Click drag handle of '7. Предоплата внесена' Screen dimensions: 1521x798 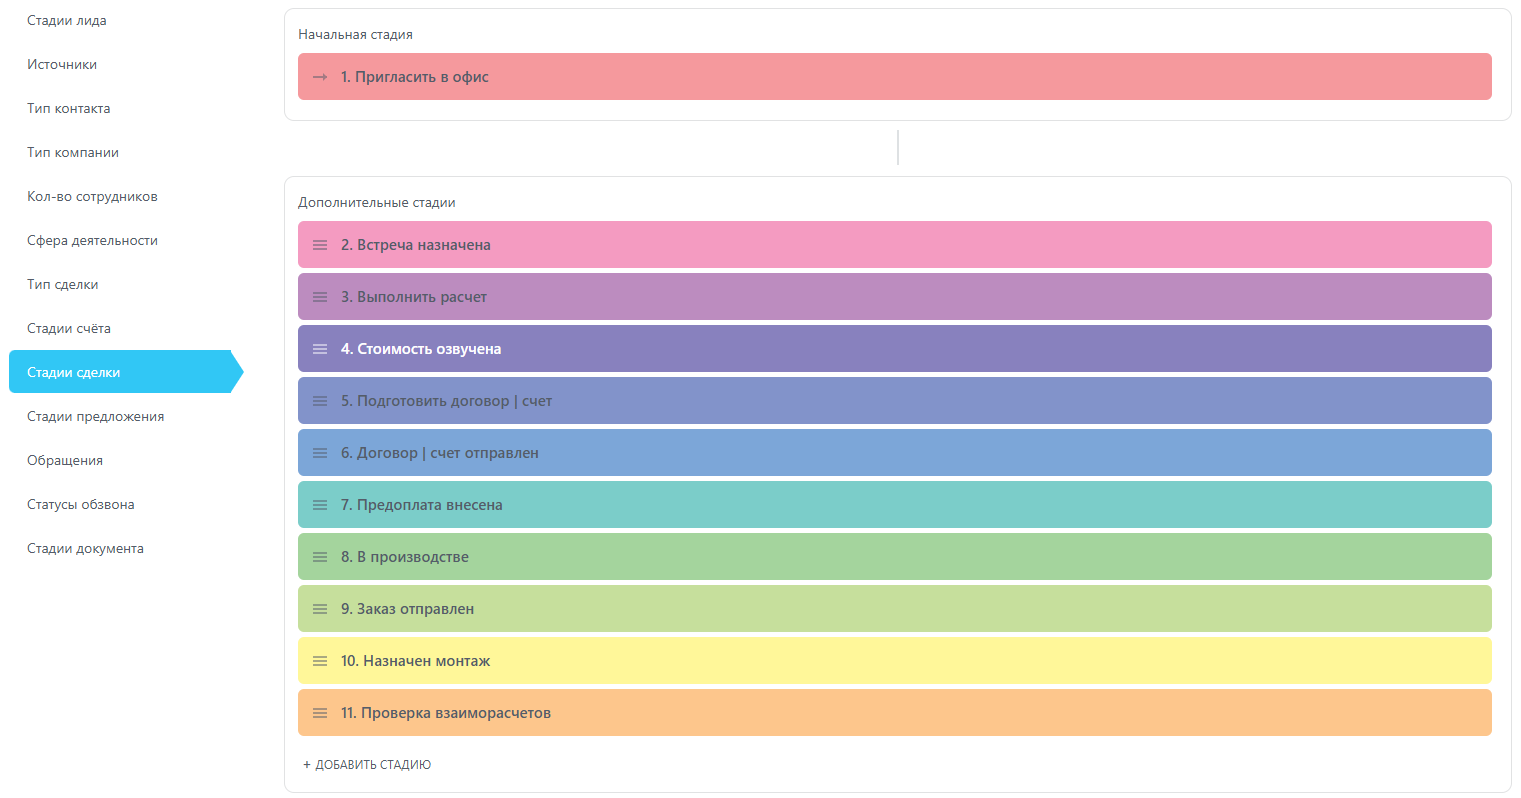pyautogui.click(x=320, y=505)
